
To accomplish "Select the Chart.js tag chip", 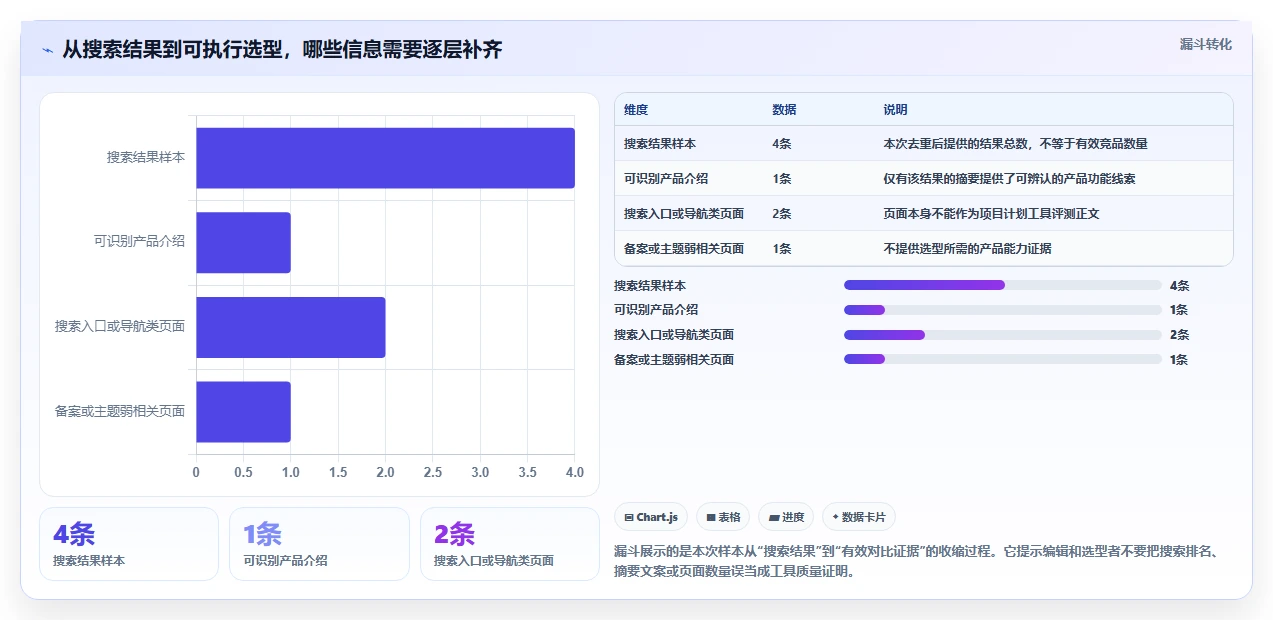I will (651, 517).
